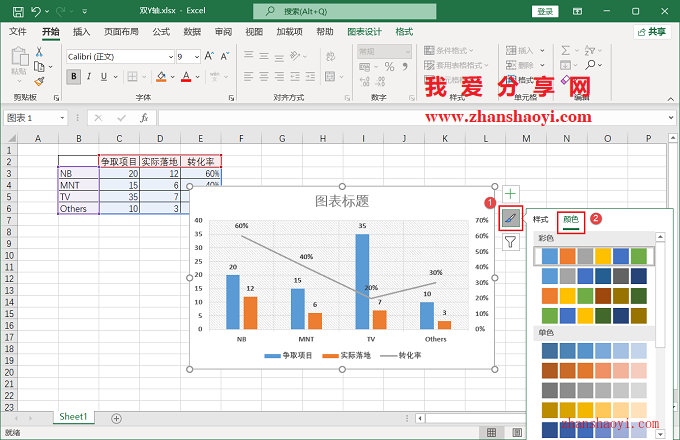Choose the orange monochrome palette row
Screen dimensions: 680x440
pyautogui.click(x=594, y=371)
